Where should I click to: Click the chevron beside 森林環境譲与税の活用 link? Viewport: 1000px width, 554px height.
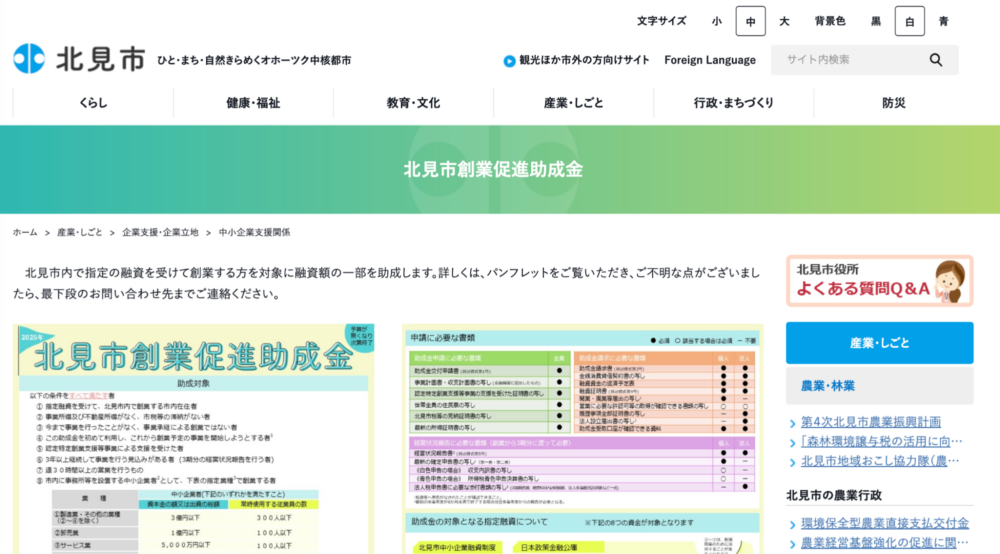pos(792,442)
